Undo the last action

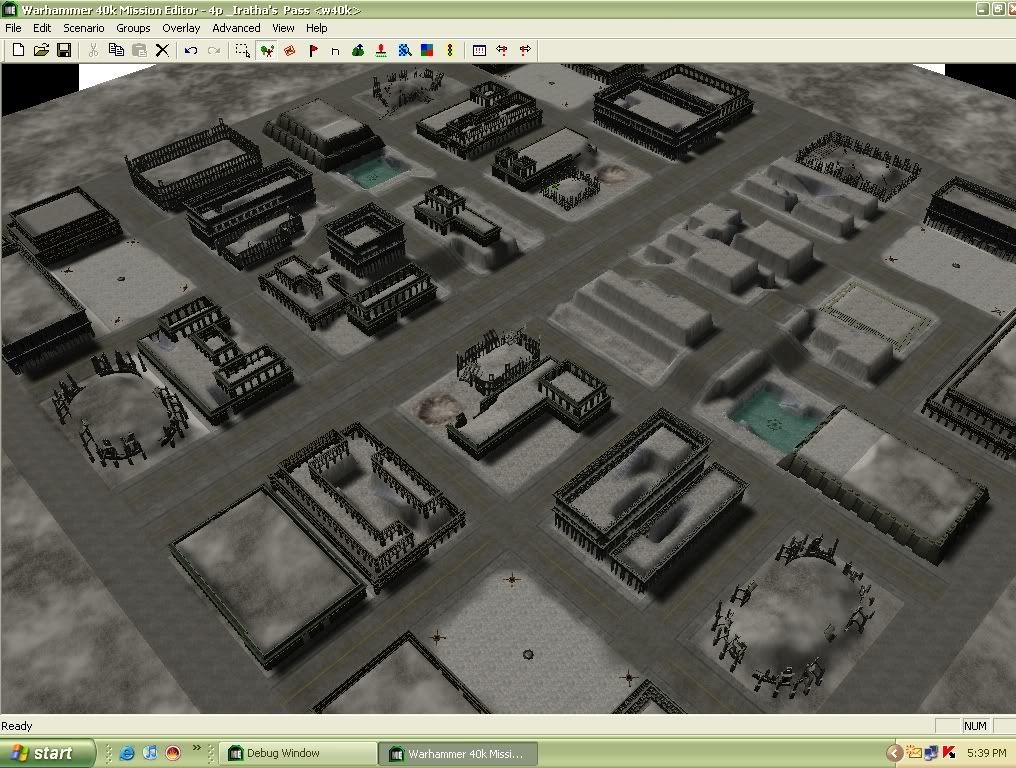tap(191, 50)
